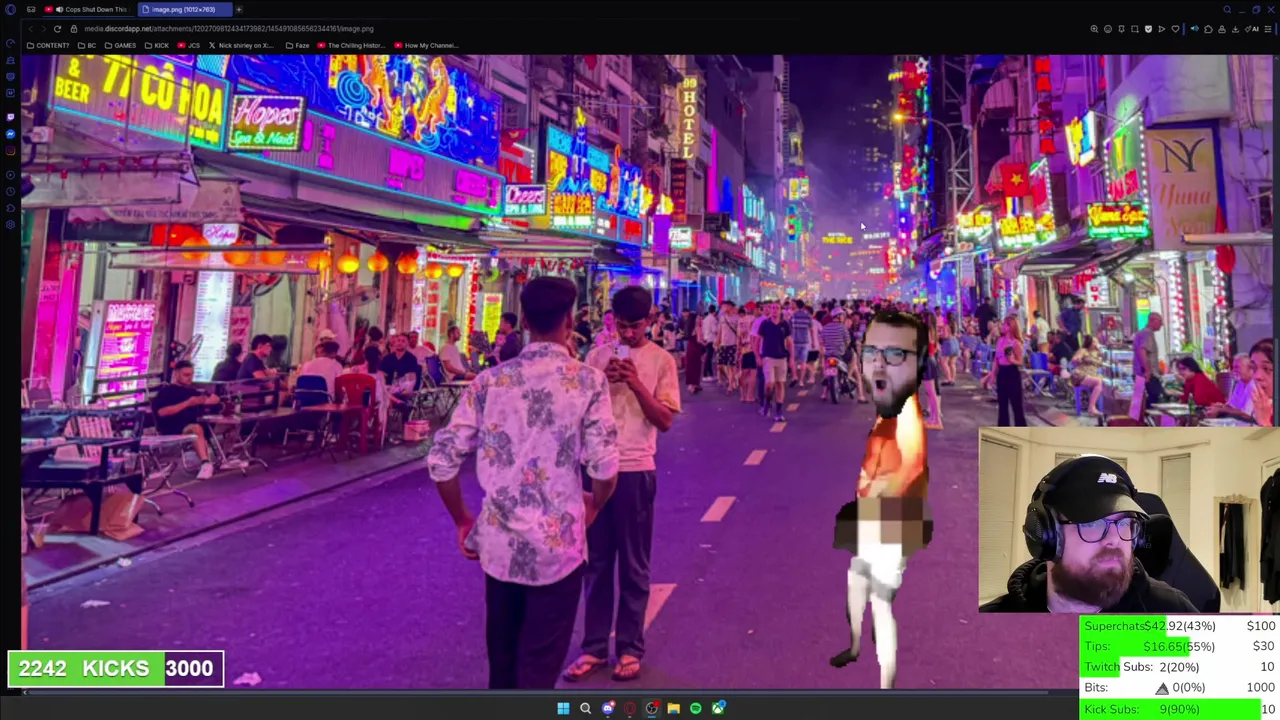The width and height of the screenshot is (1280, 720).
Task: Open the 'Nick shirley on X' bookmark
Action: pyautogui.click(x=240, y=45)
